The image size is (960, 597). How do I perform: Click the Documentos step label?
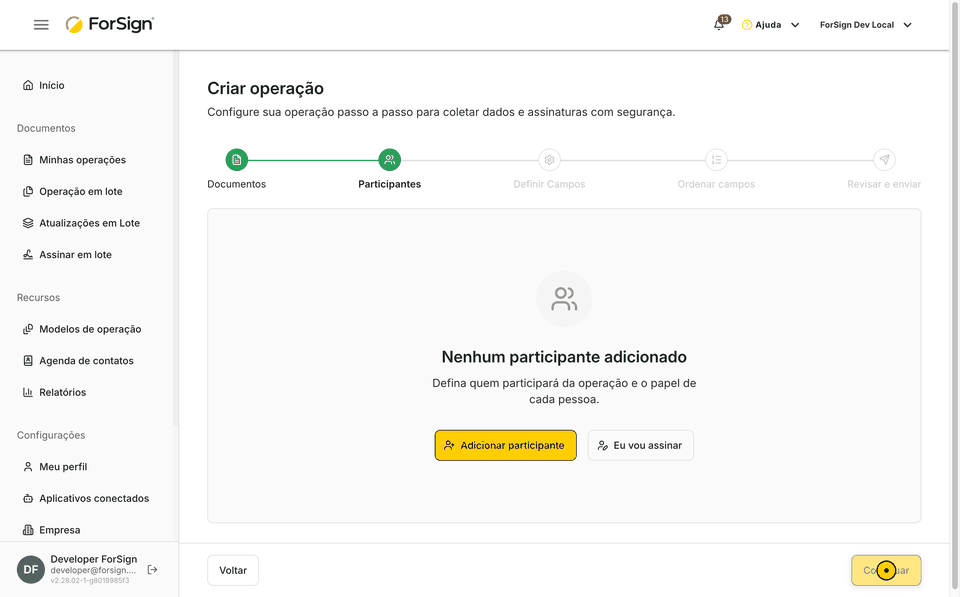[x=236, y=184]
